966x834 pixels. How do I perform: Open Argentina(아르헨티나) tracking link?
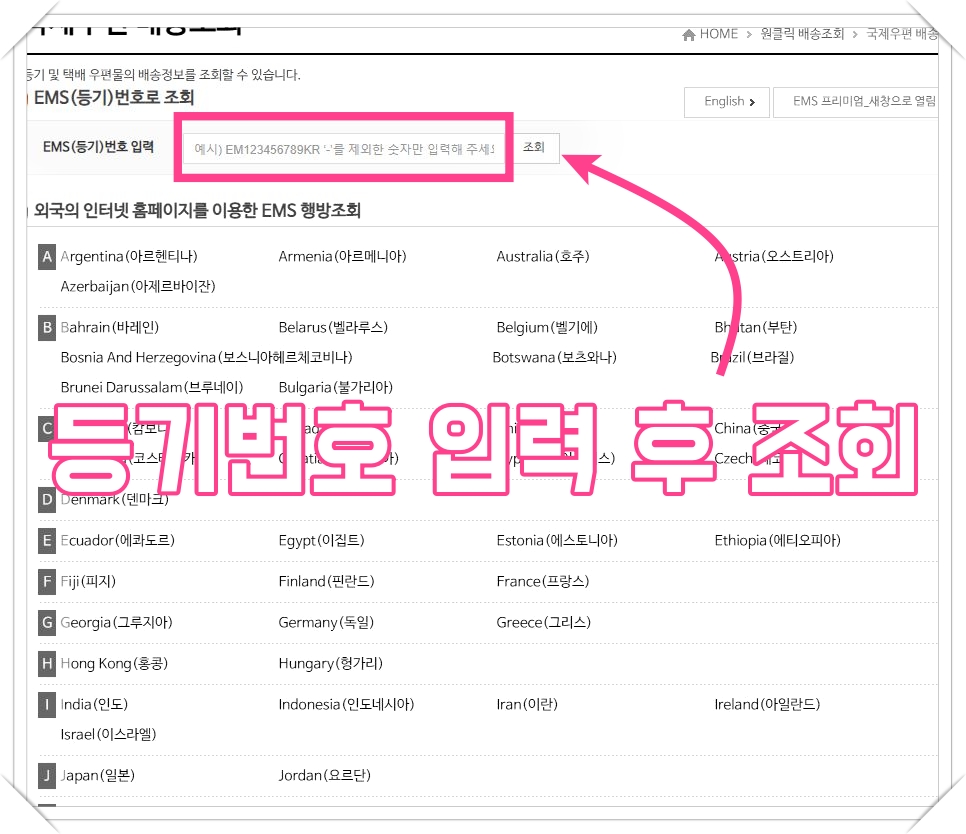point(129,257)
